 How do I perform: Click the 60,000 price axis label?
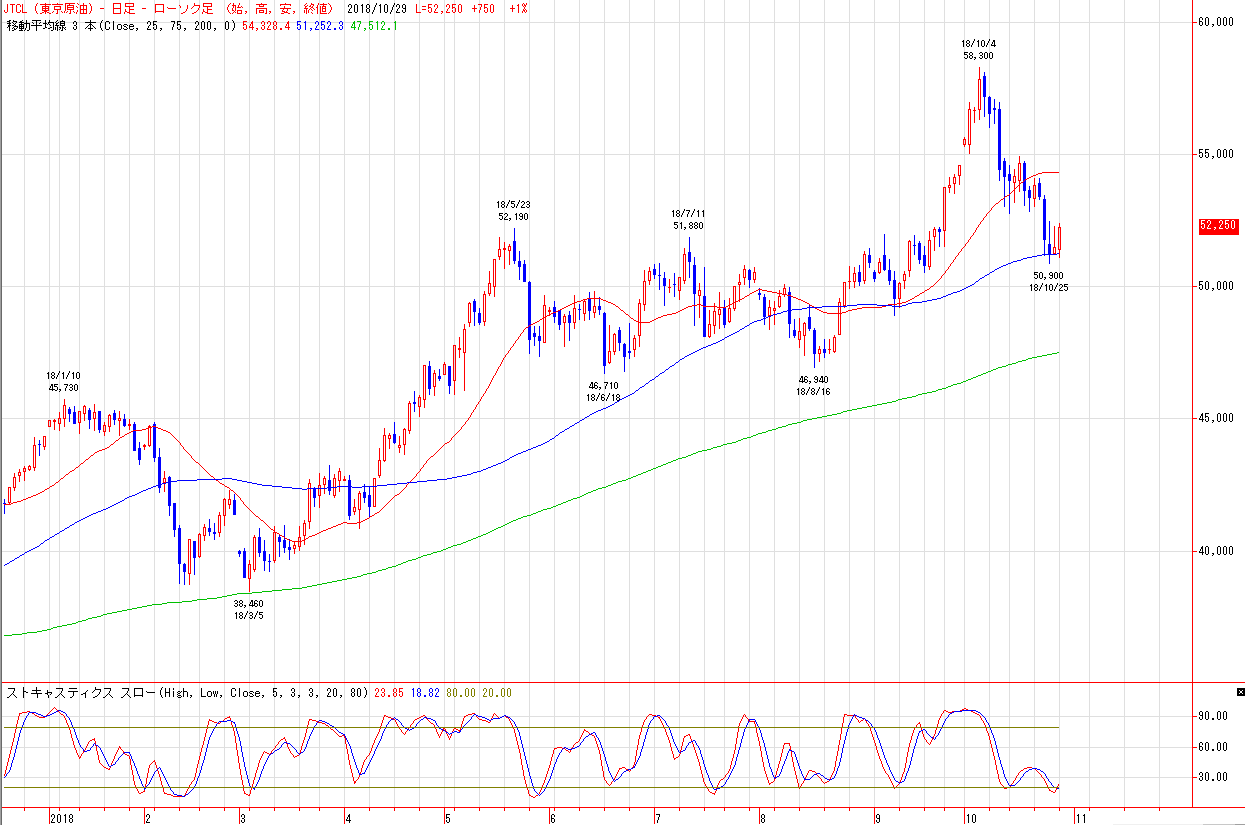1218,22
